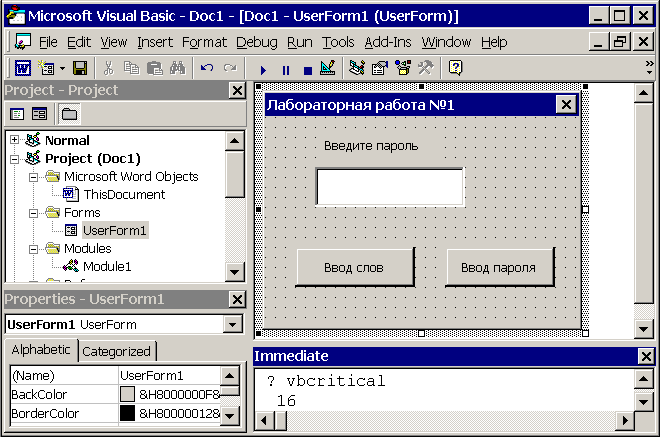
Task: Click the Ввод слов button
Action: (x=355, y=268)
